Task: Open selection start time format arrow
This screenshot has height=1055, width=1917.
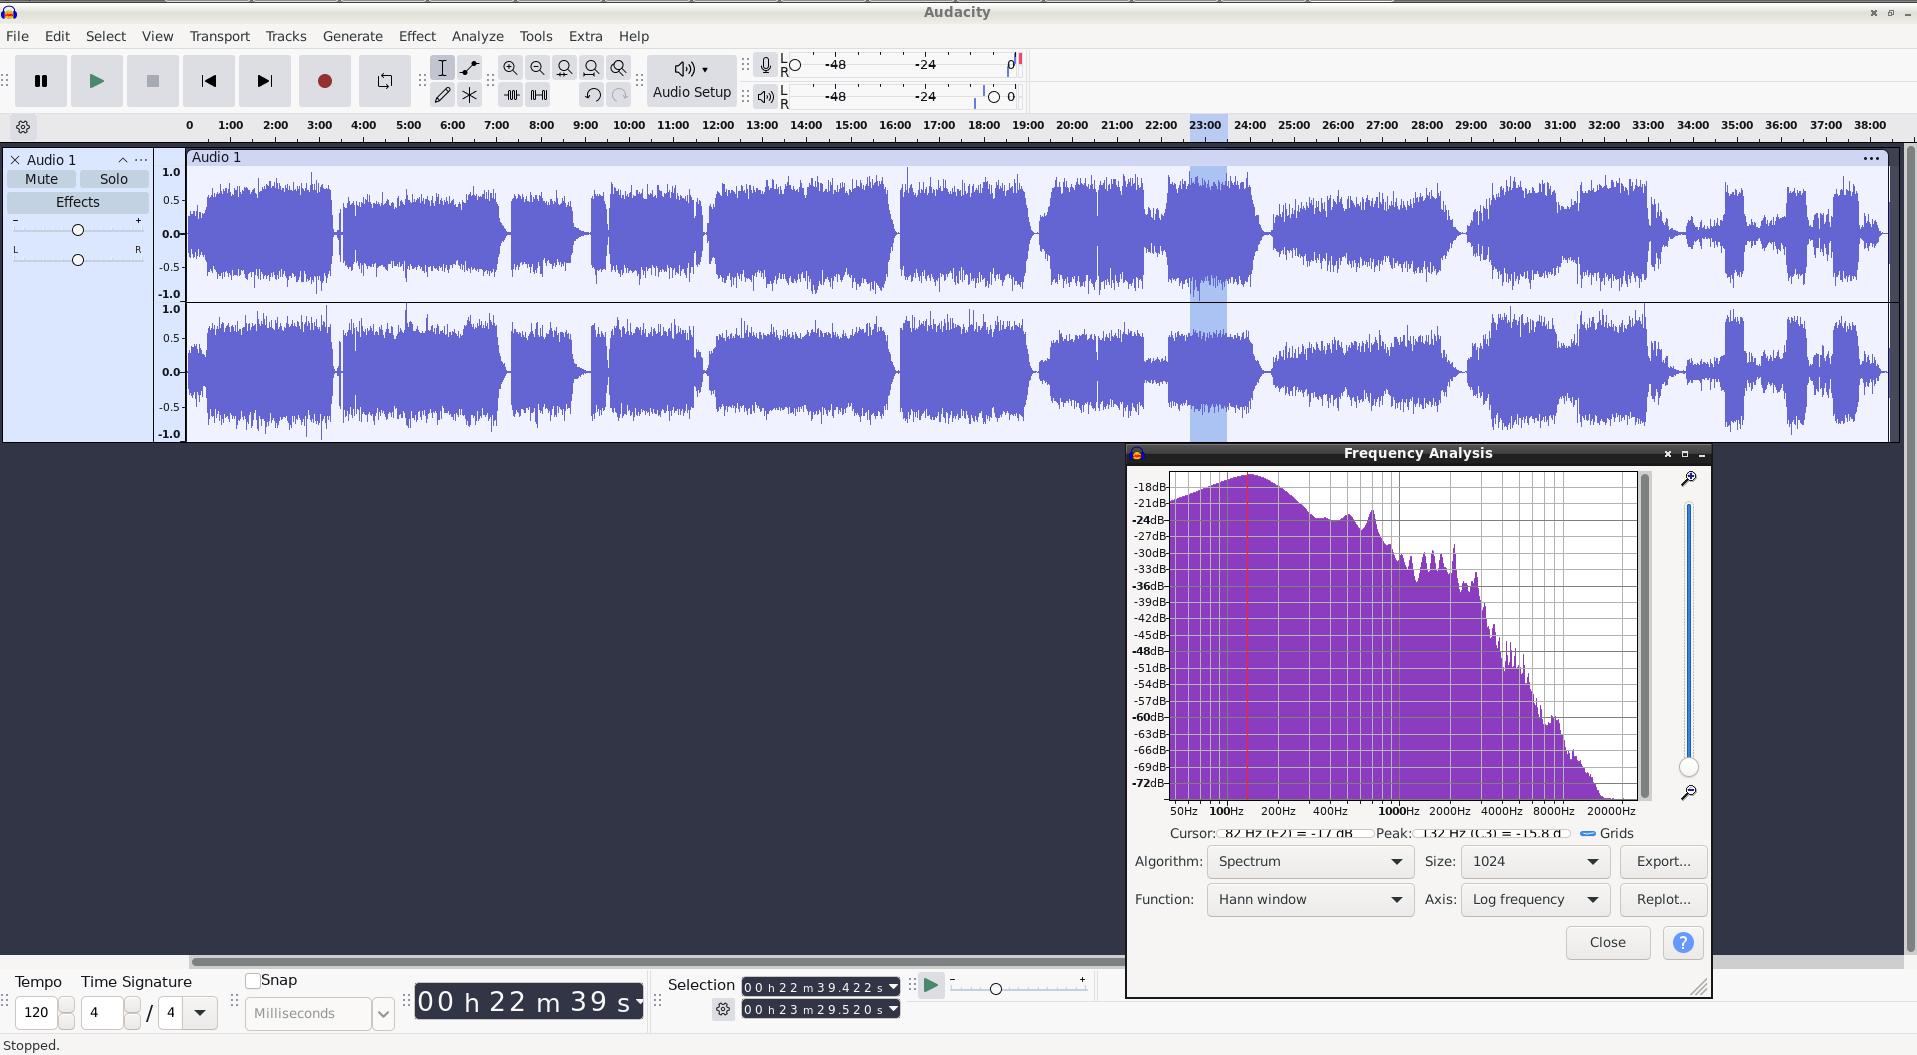Action: (893, 987)
